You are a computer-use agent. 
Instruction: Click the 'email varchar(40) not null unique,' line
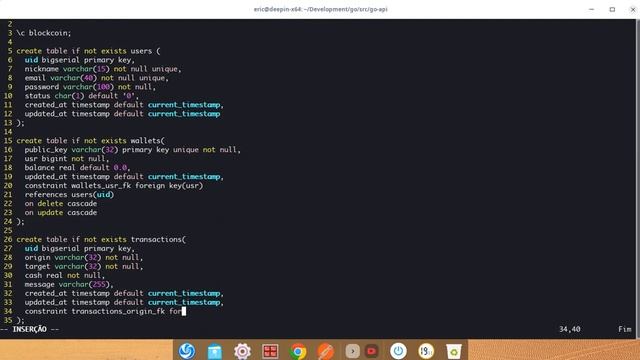pyautogui.click(x=96, y=78)
